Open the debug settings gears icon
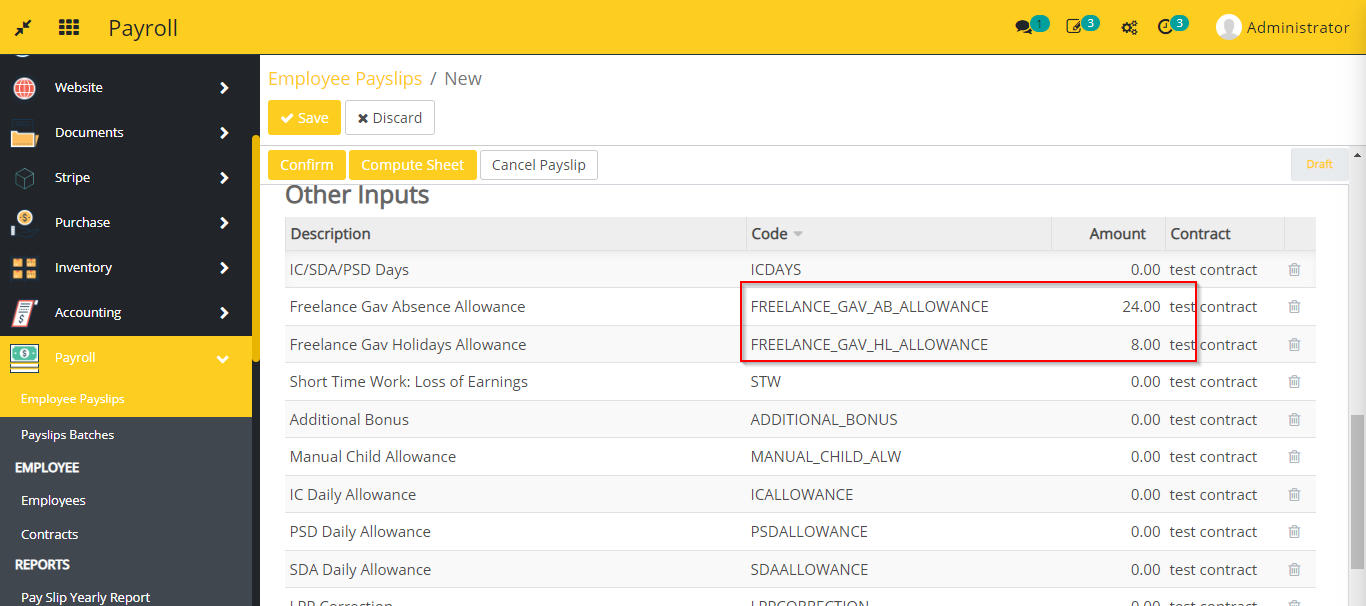Screen dimensions: 1366x606 (x=1129, y=27)
